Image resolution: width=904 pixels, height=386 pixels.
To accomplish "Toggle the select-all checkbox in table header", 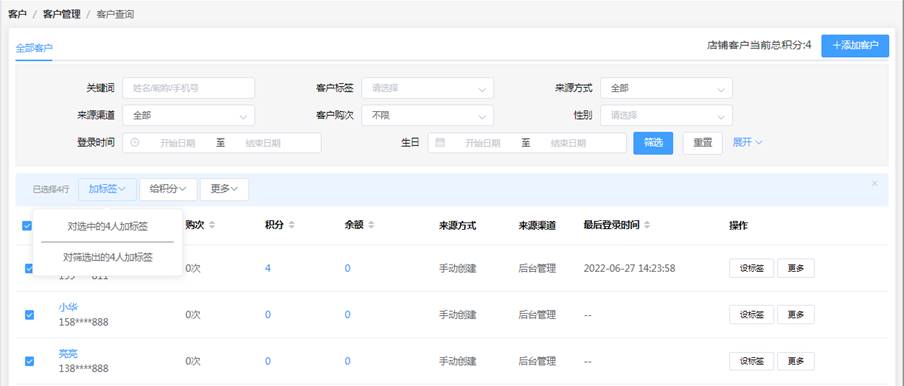I will [27, 226].
